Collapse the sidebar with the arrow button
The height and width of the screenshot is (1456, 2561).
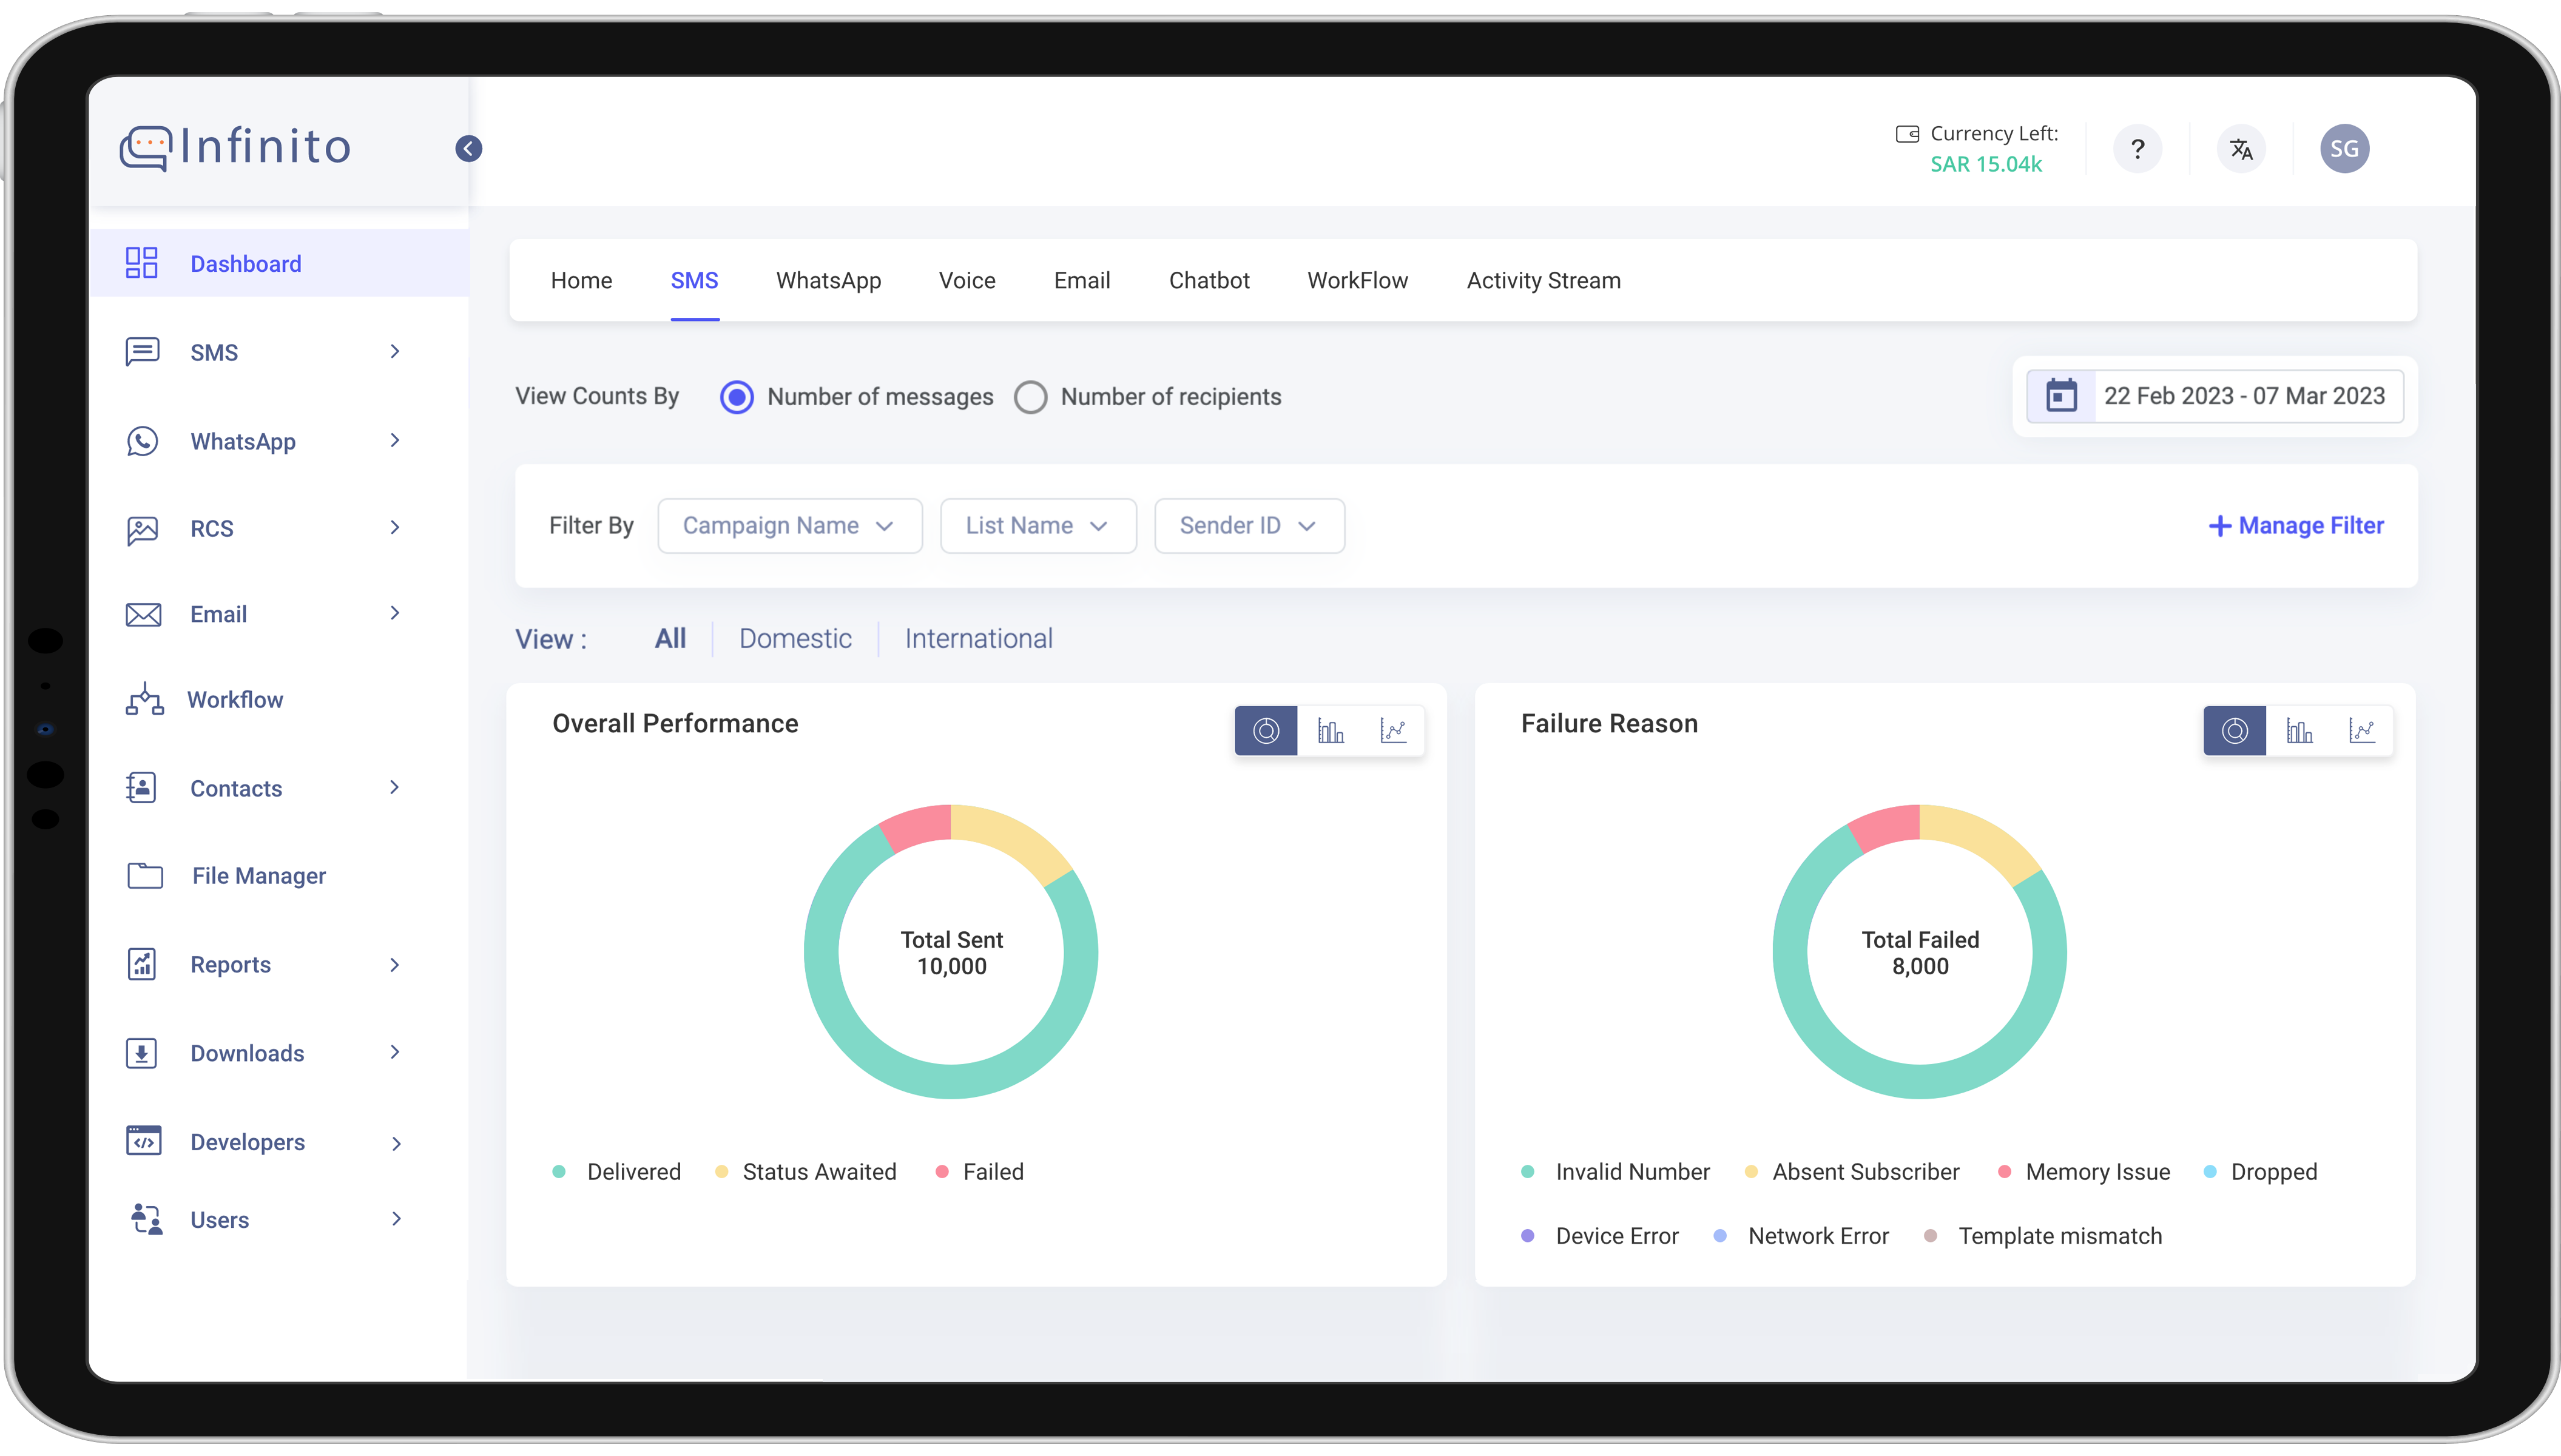tap(468, 148)
